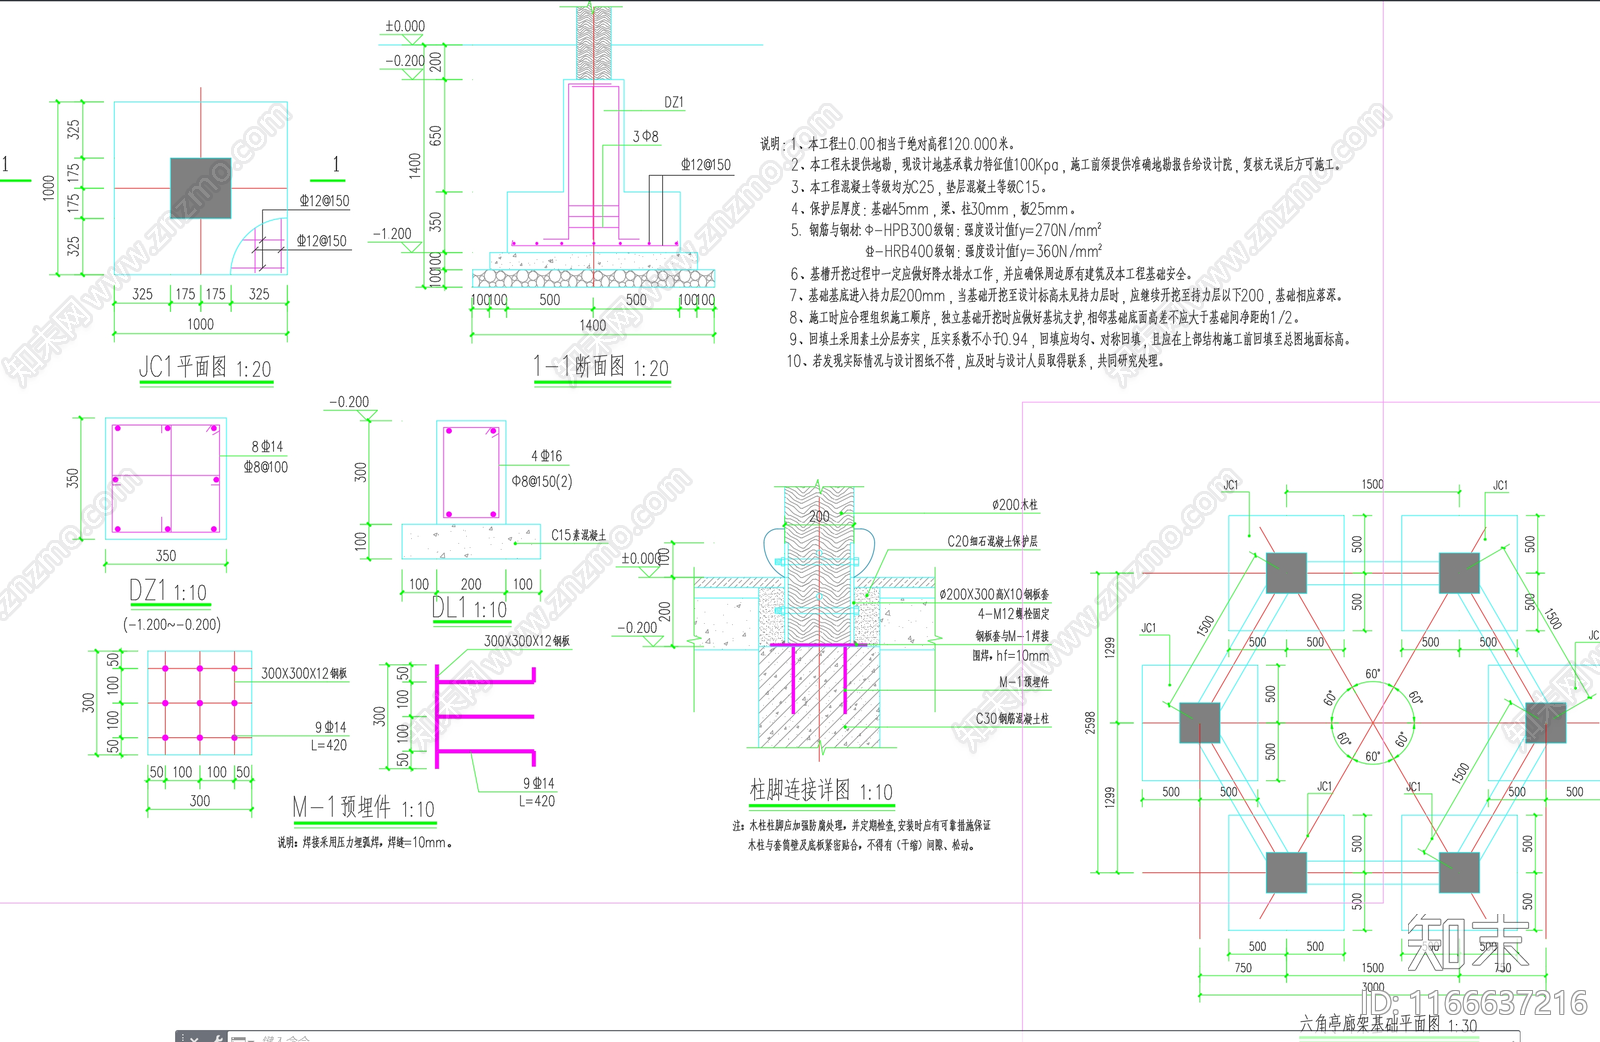
Task: Select the 4-M12螺栓固定 label
Action: pos(1013,614)
